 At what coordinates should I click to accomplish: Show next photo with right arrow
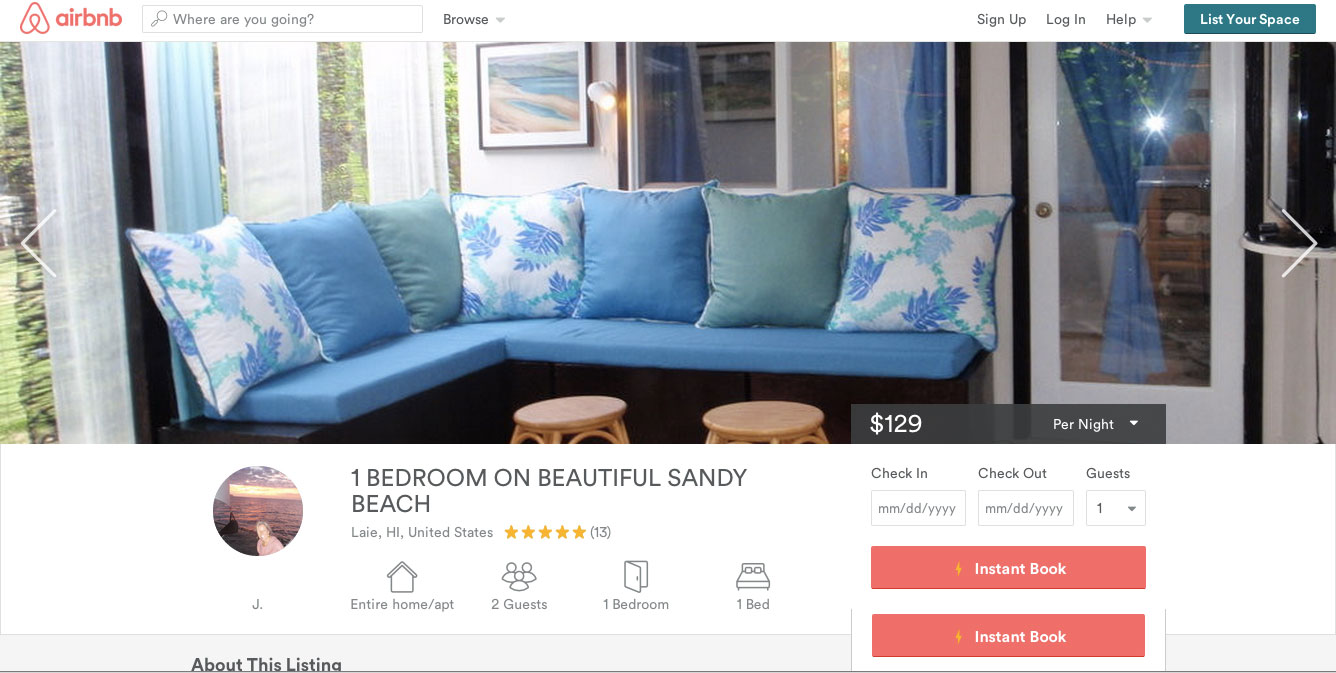coord(1299,243)
